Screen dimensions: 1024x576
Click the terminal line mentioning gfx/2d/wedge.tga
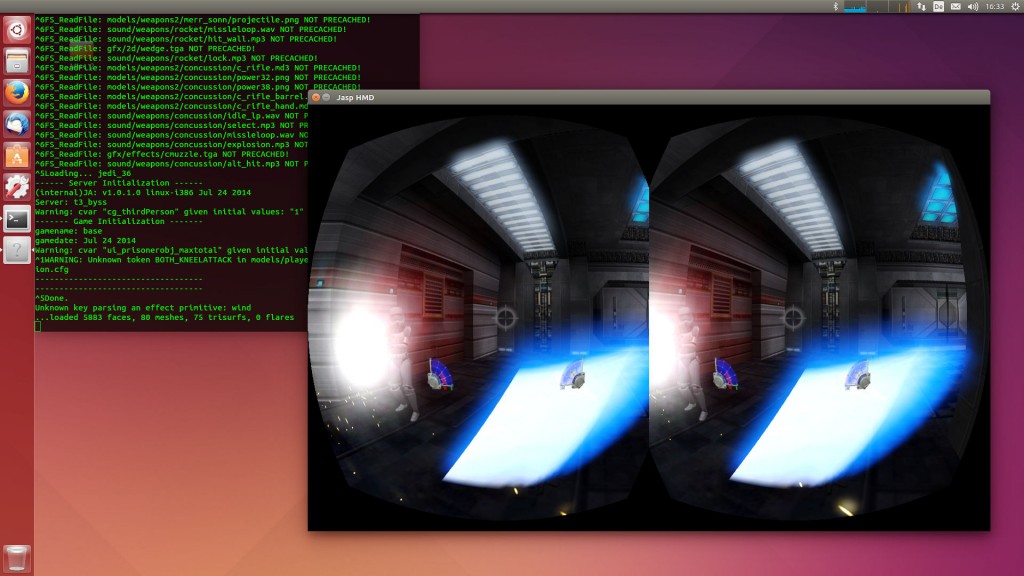(145, 48)
